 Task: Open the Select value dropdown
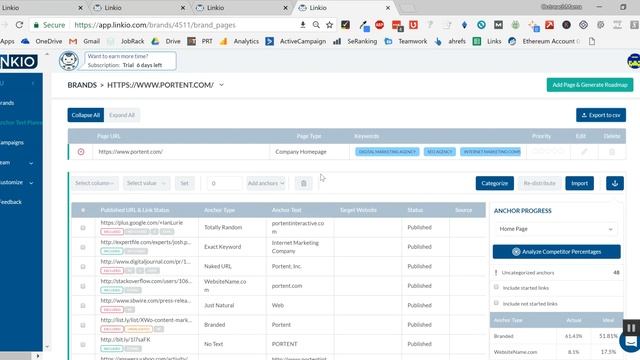click(x=146, y=183)
